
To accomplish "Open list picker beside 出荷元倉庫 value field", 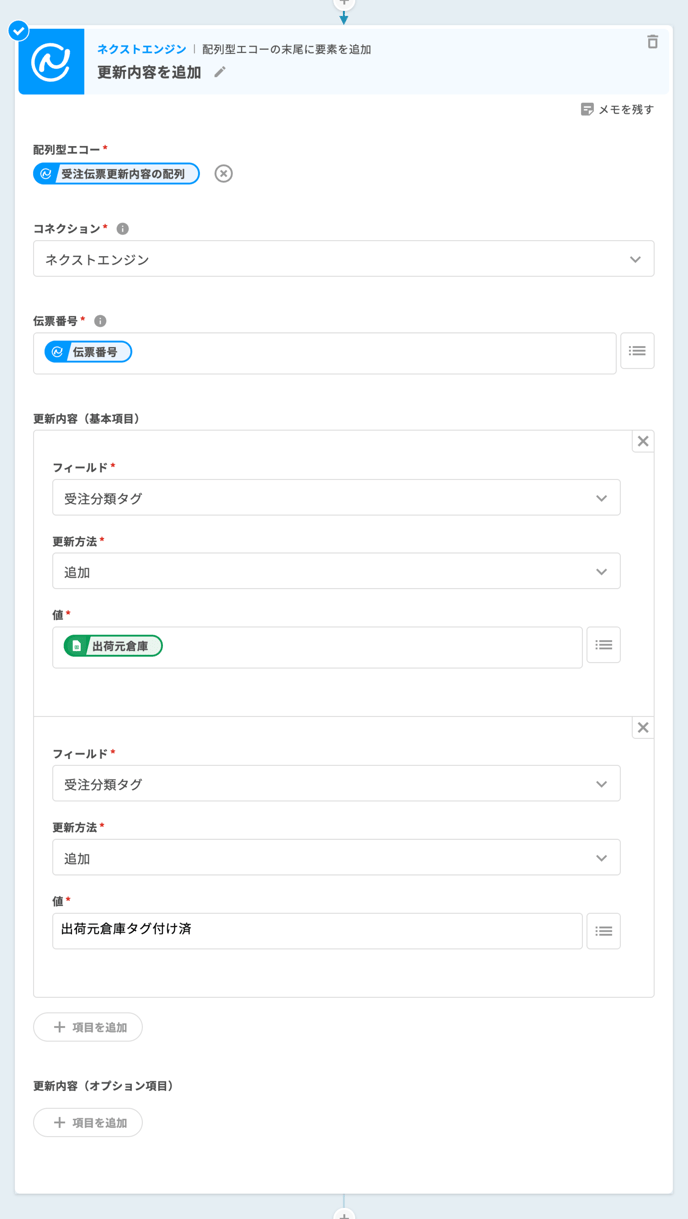I will click(x=603, y=646).
